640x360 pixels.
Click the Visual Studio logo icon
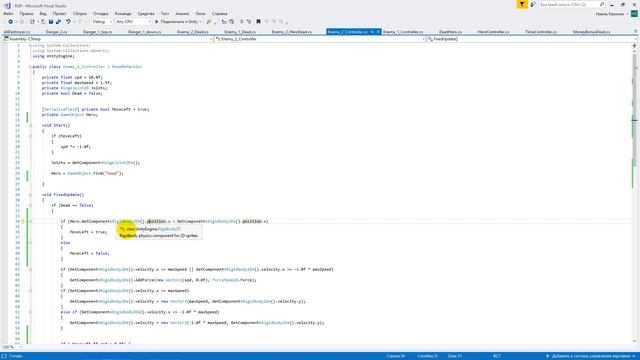[7, 5]
